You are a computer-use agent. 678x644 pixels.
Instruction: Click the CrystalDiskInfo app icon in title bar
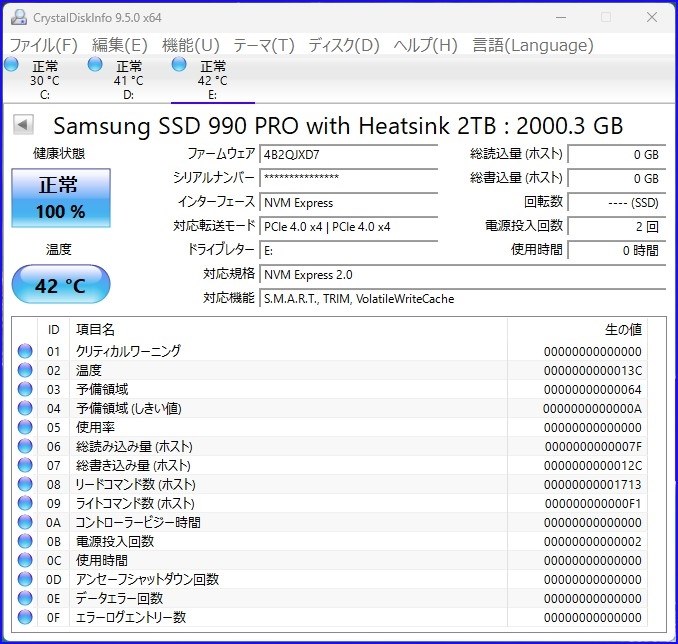(19, 17)
